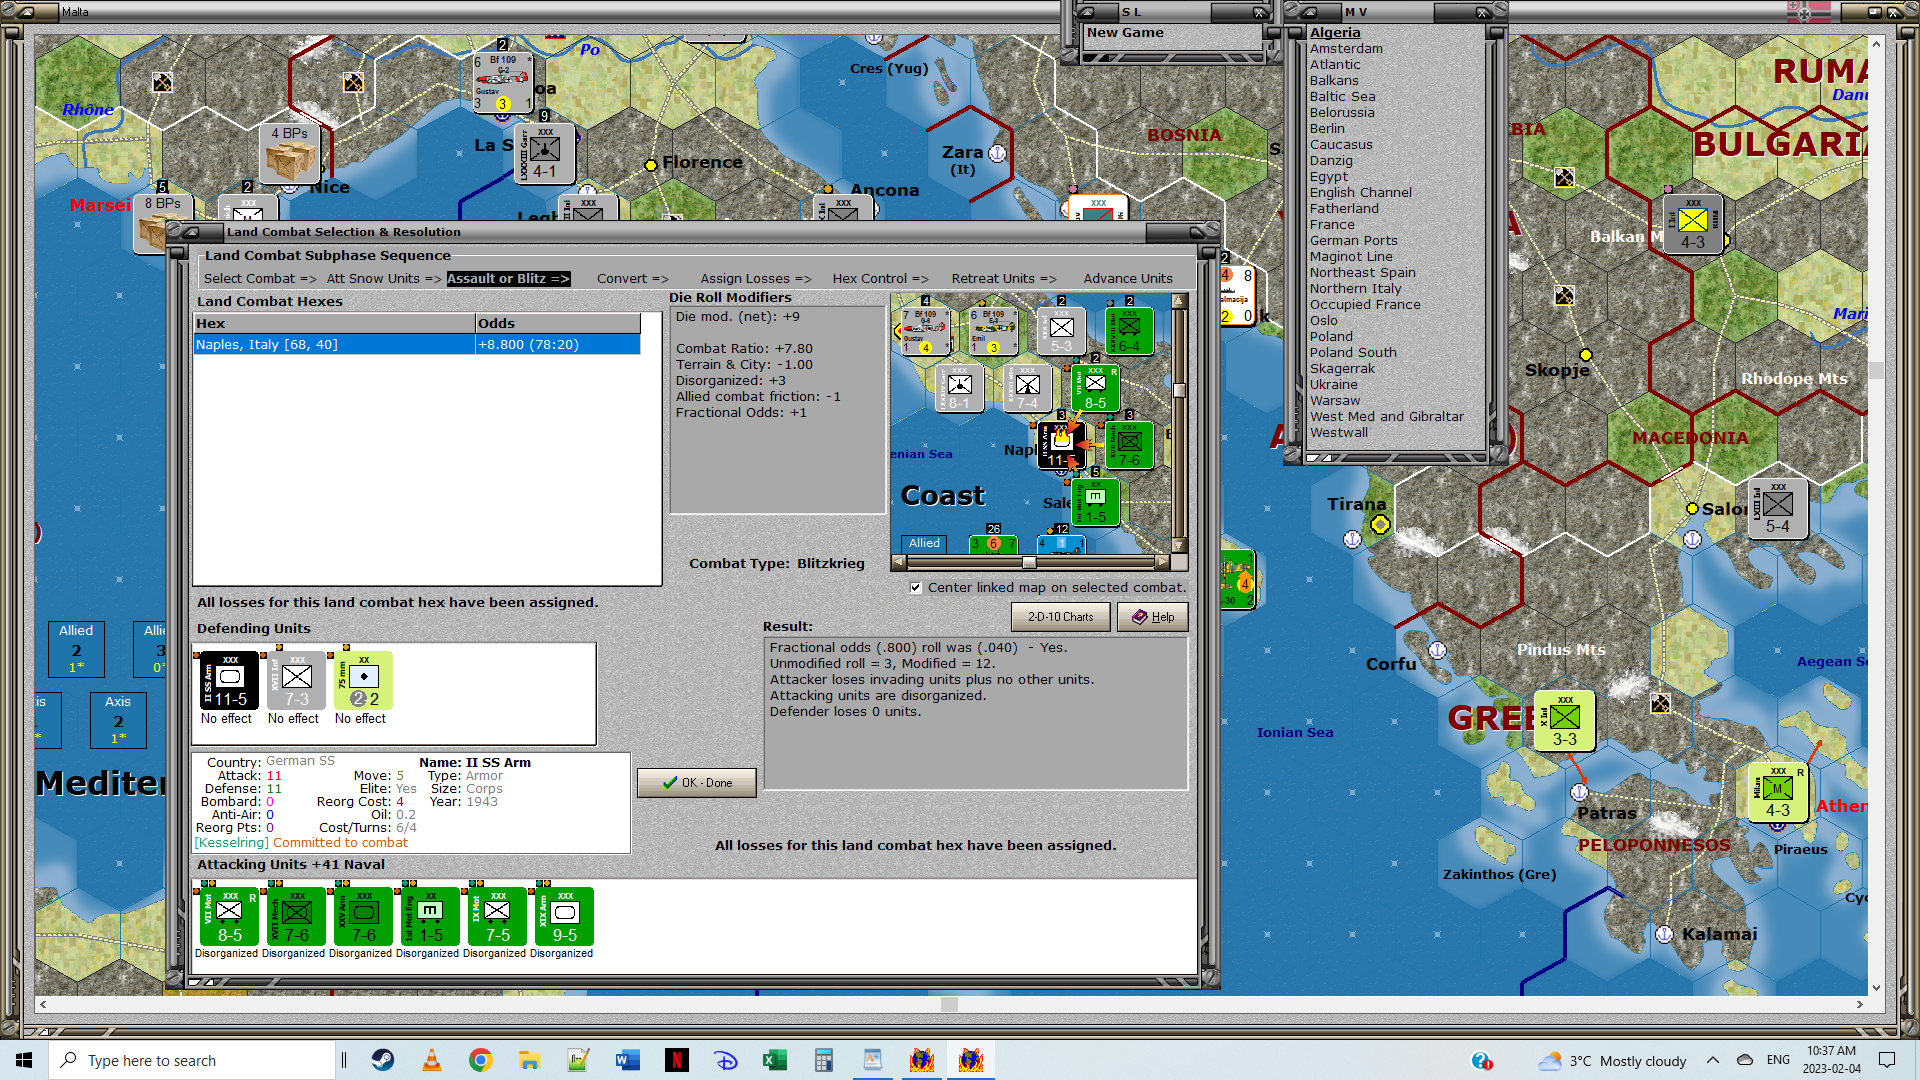
Task: Click the Help button in combat dialog
Action: [1153, 617]
